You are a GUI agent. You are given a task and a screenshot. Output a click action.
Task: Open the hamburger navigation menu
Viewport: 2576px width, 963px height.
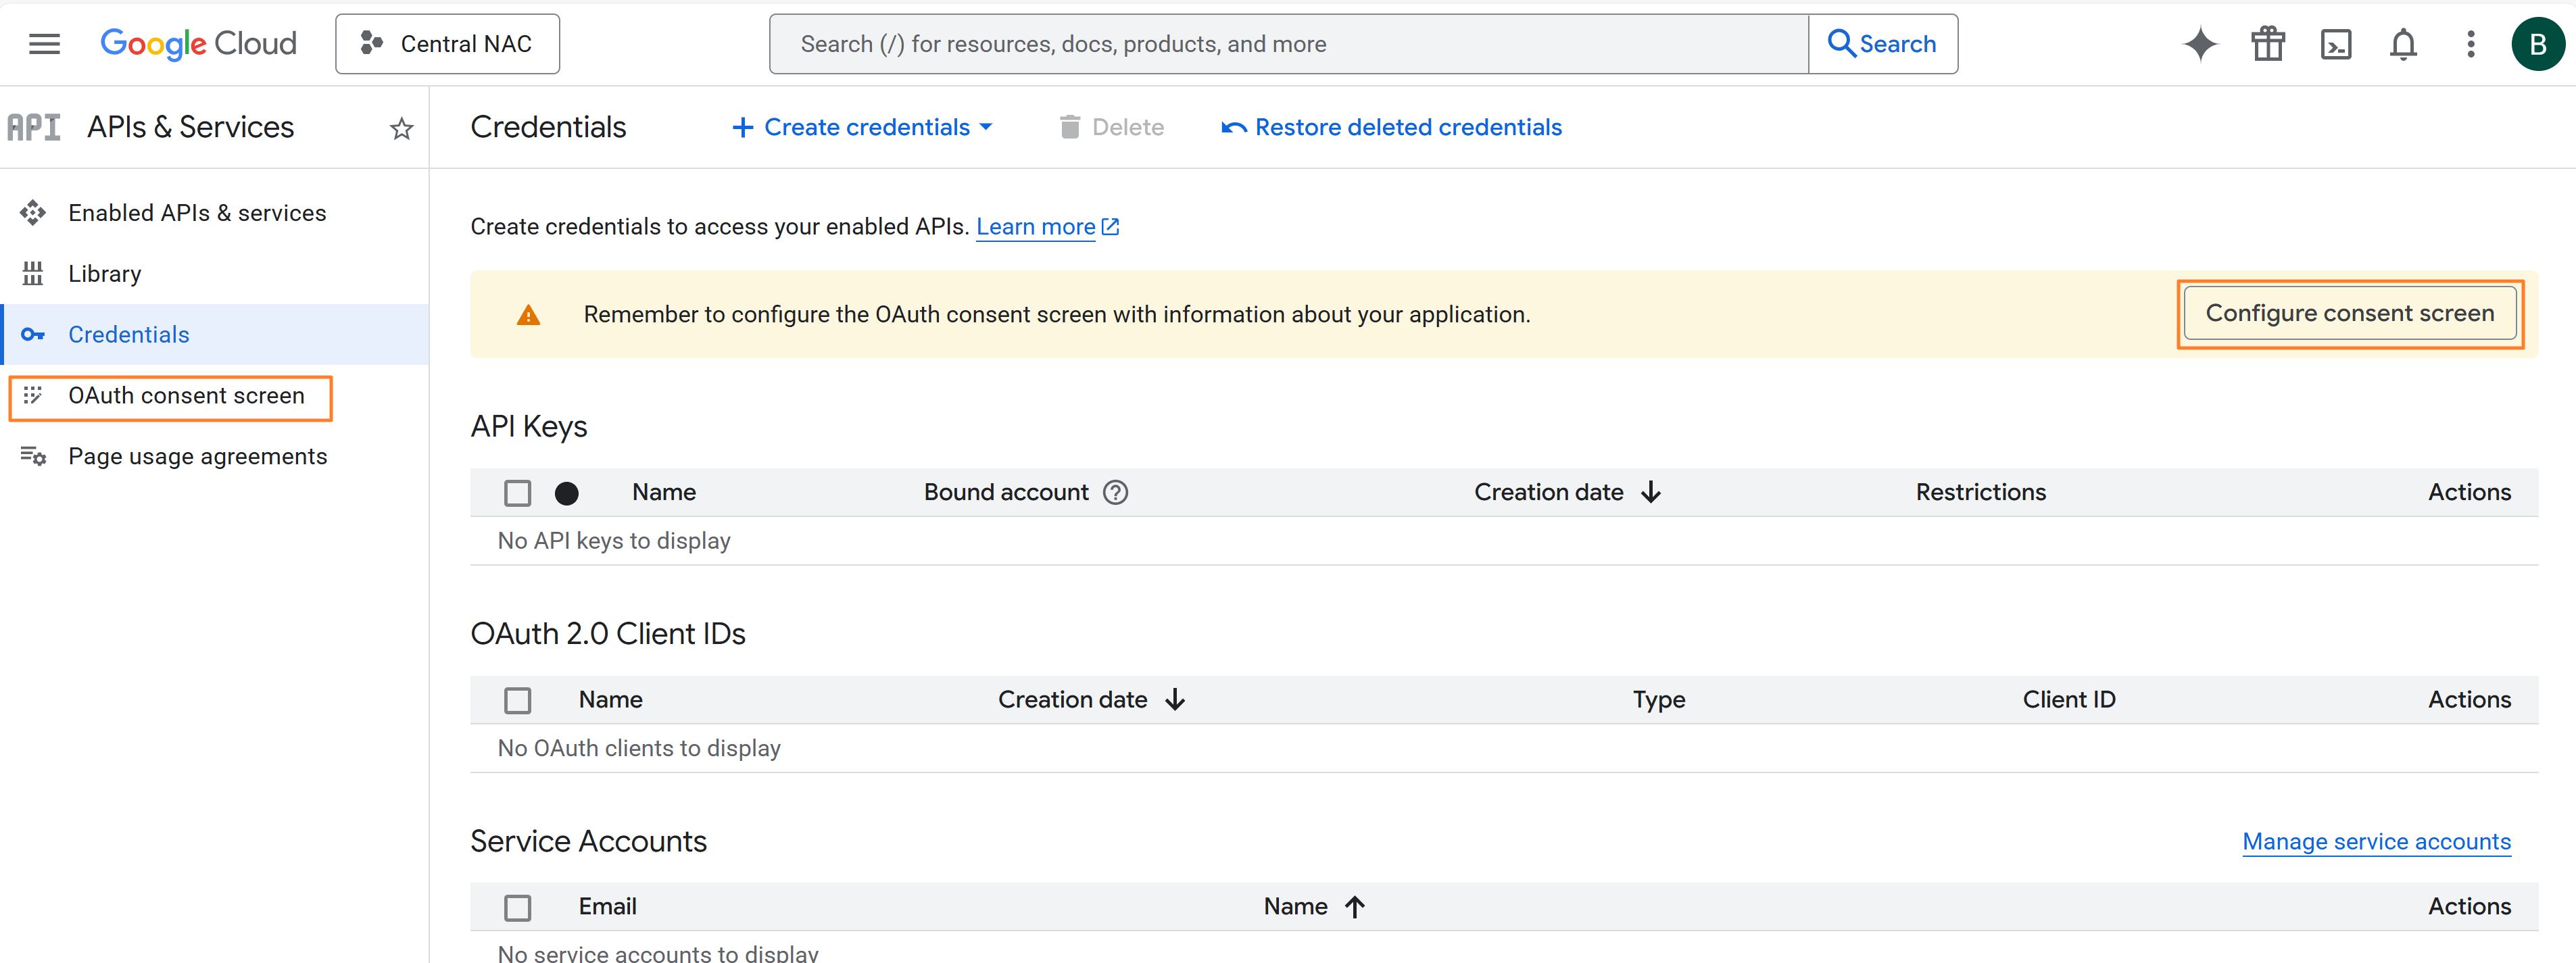pos(44,44)
